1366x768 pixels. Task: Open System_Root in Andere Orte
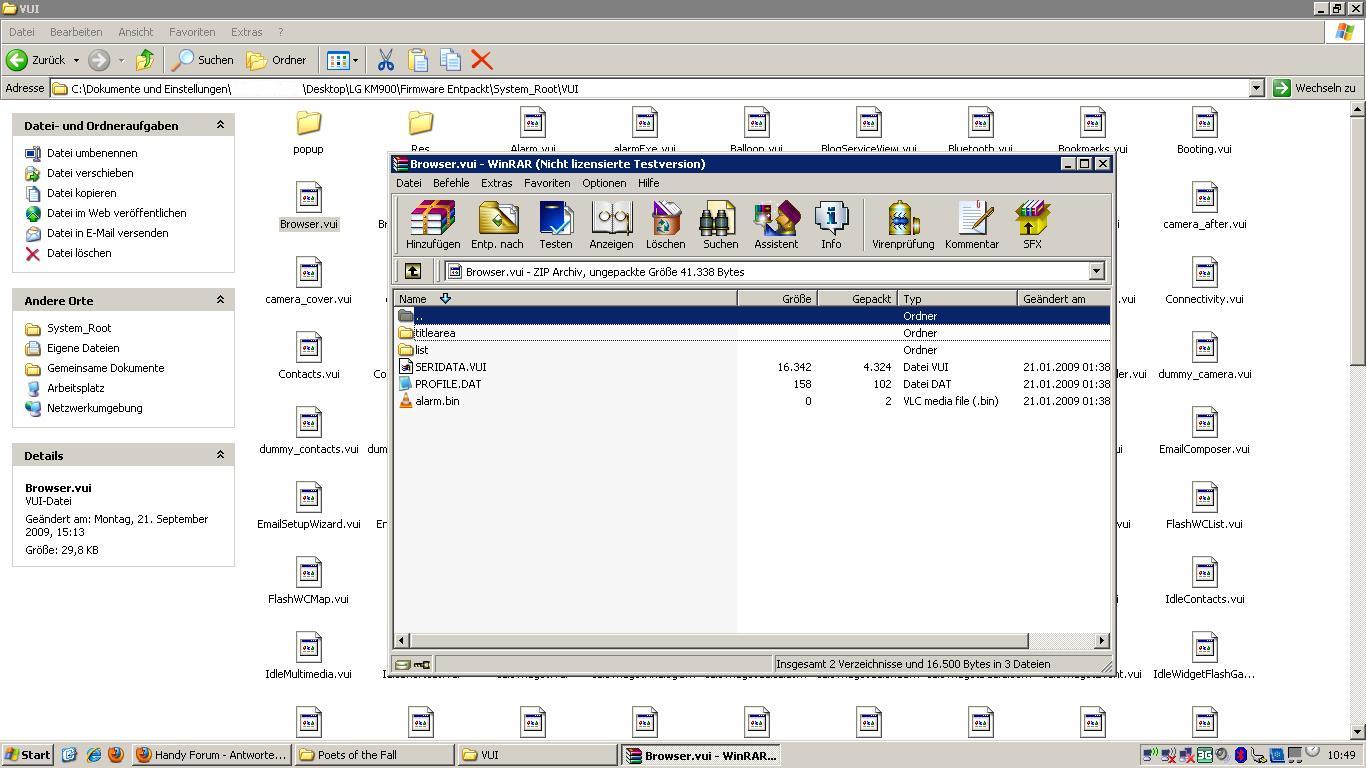point(79,328)
